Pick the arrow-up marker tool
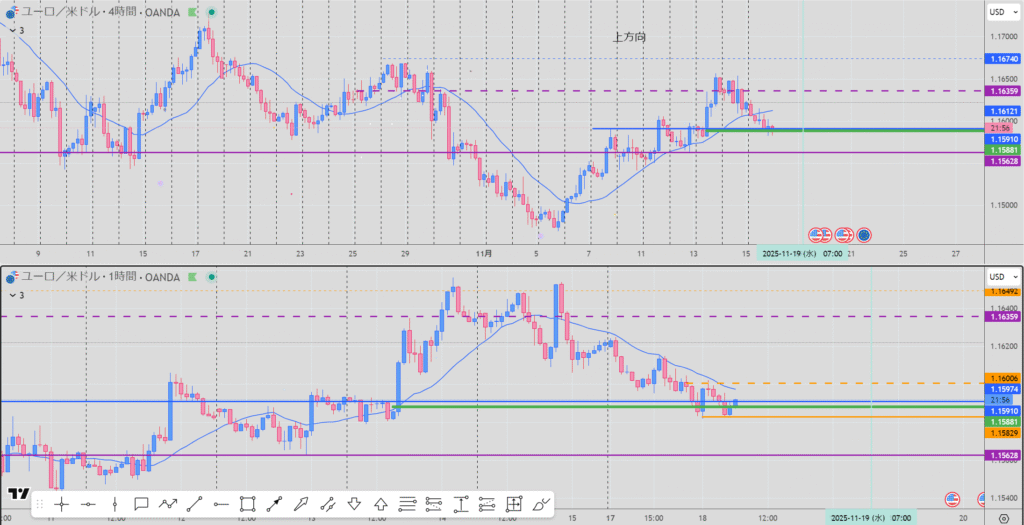Viewport: 1024px width, 525px height. click(x=381, y=504)
